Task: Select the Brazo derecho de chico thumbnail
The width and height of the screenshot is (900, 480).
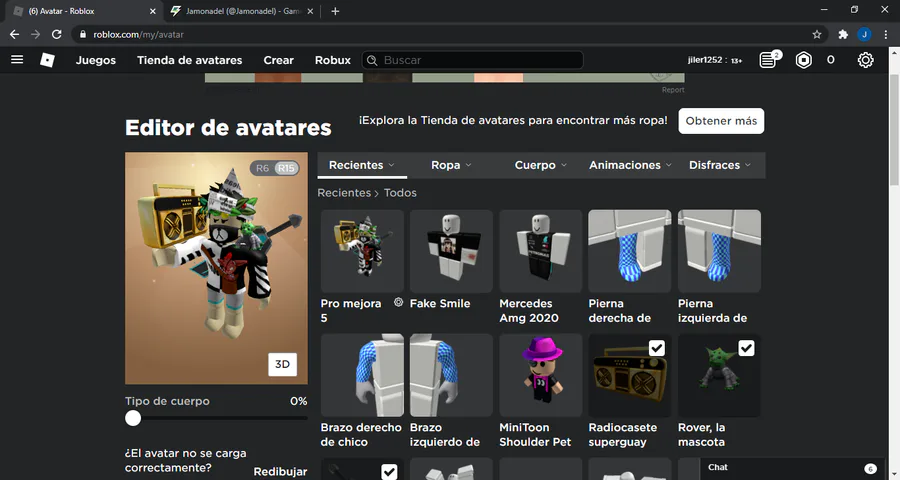Action: tap(362, 375)
